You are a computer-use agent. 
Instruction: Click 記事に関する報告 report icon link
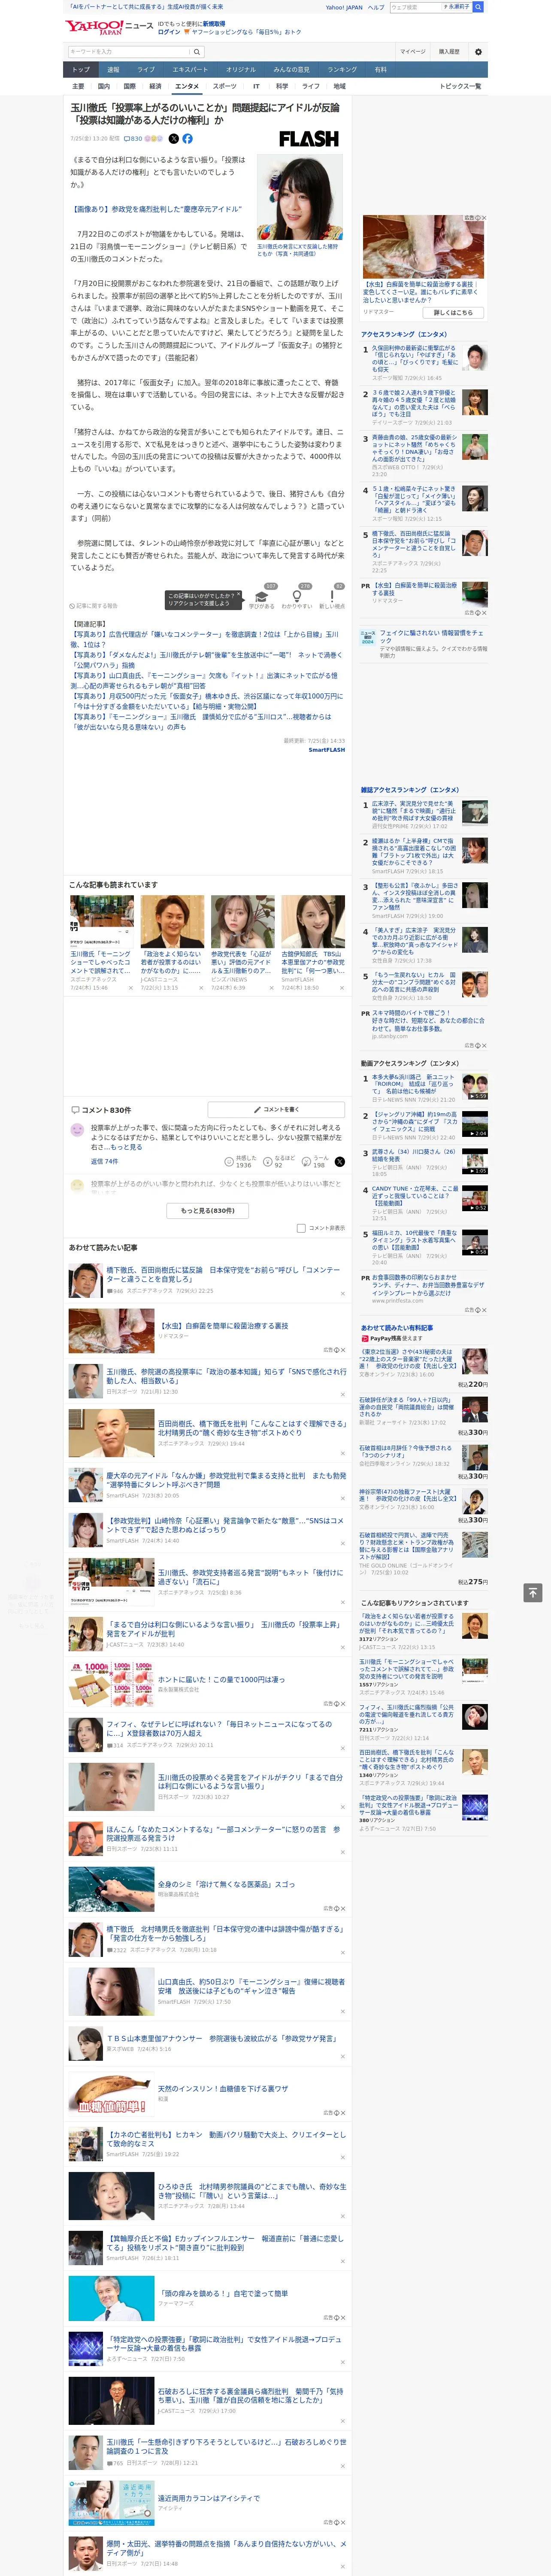pyautogui.click(x=95, y=605)
